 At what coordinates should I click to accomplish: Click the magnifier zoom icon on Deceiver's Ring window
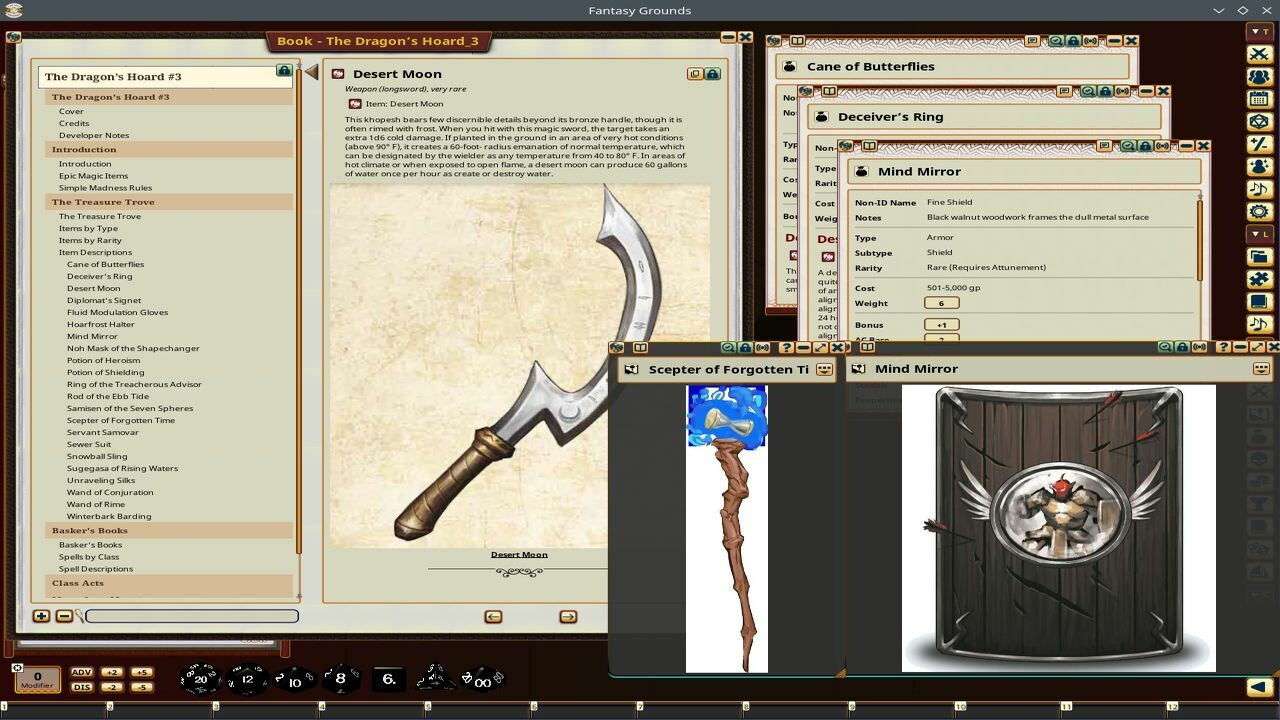tap(1087, 91)
